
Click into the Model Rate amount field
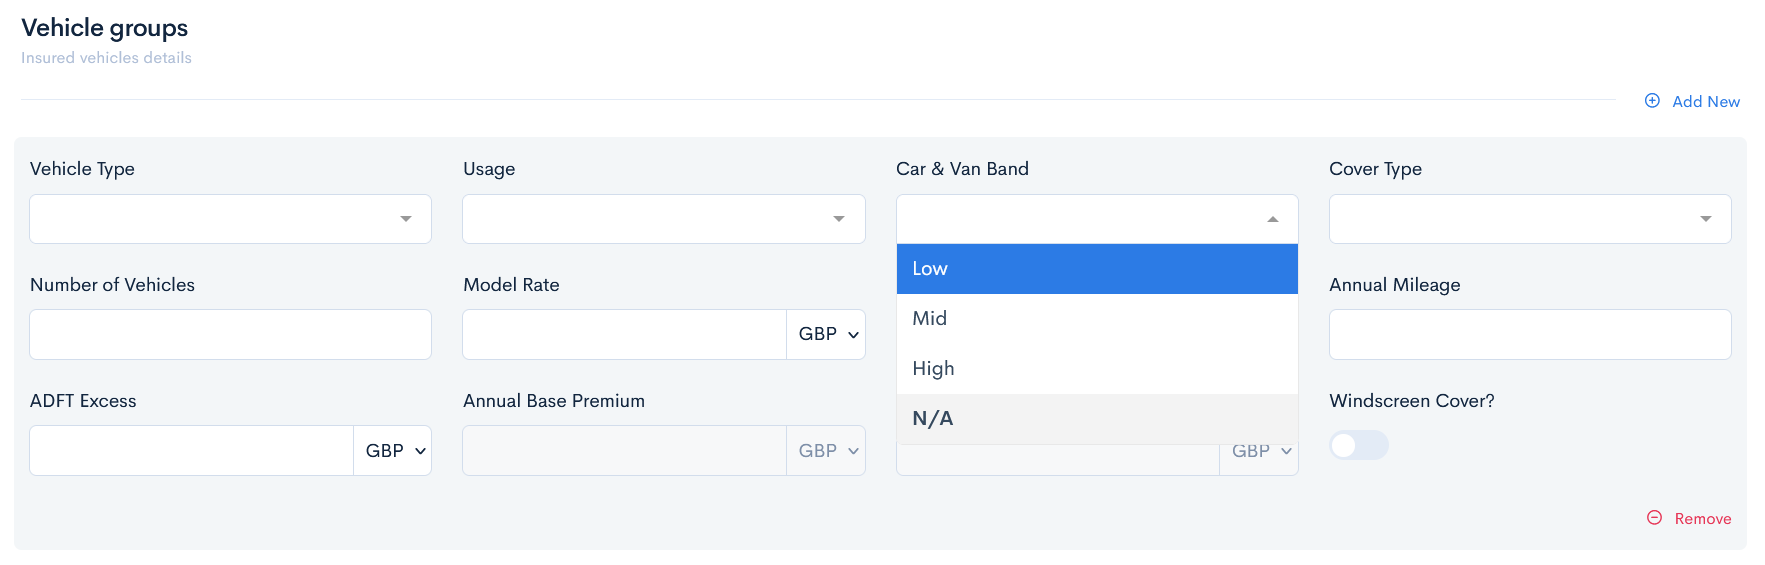click(x=624, y=334)
